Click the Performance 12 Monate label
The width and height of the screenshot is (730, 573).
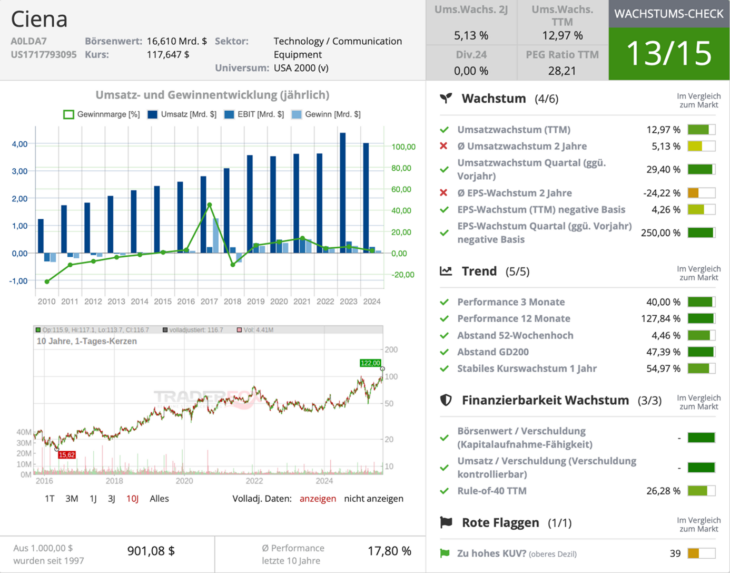[514, 318]
